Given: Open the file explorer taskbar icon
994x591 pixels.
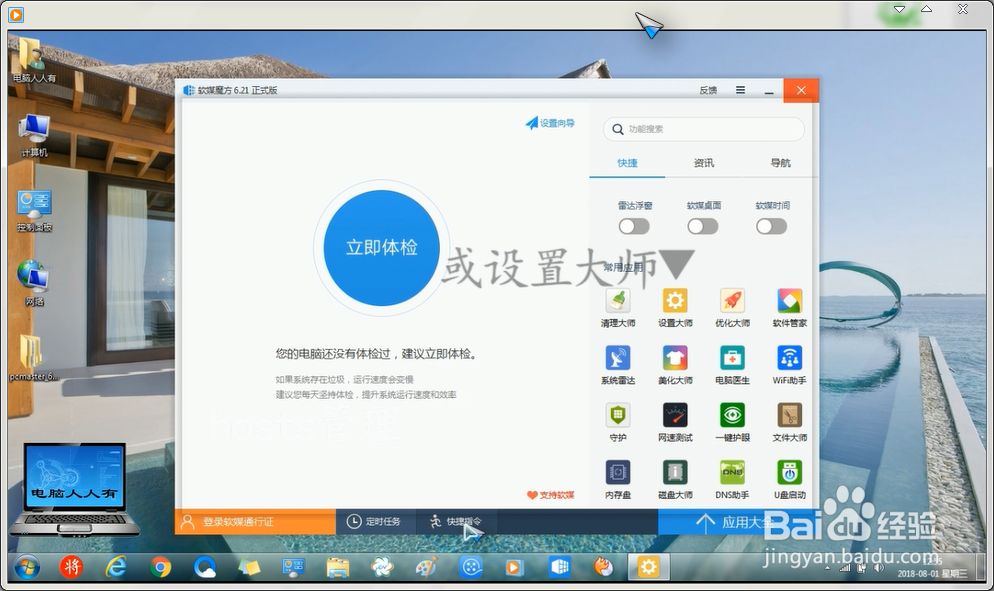Looking at the screenshot, I should [x=338, y=567].
